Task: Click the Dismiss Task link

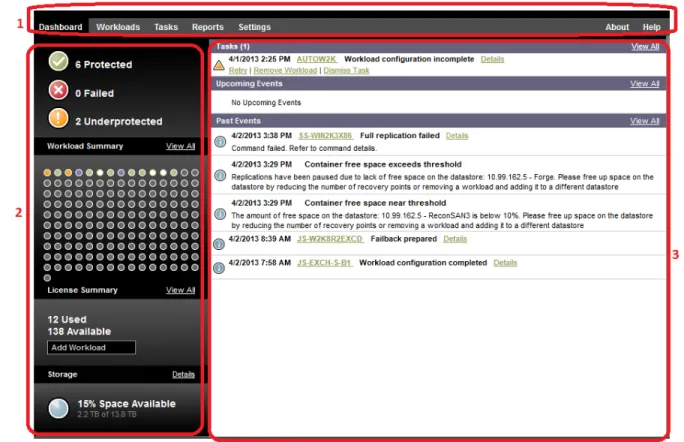Action: pyautogui.click(x=346, y=70)
